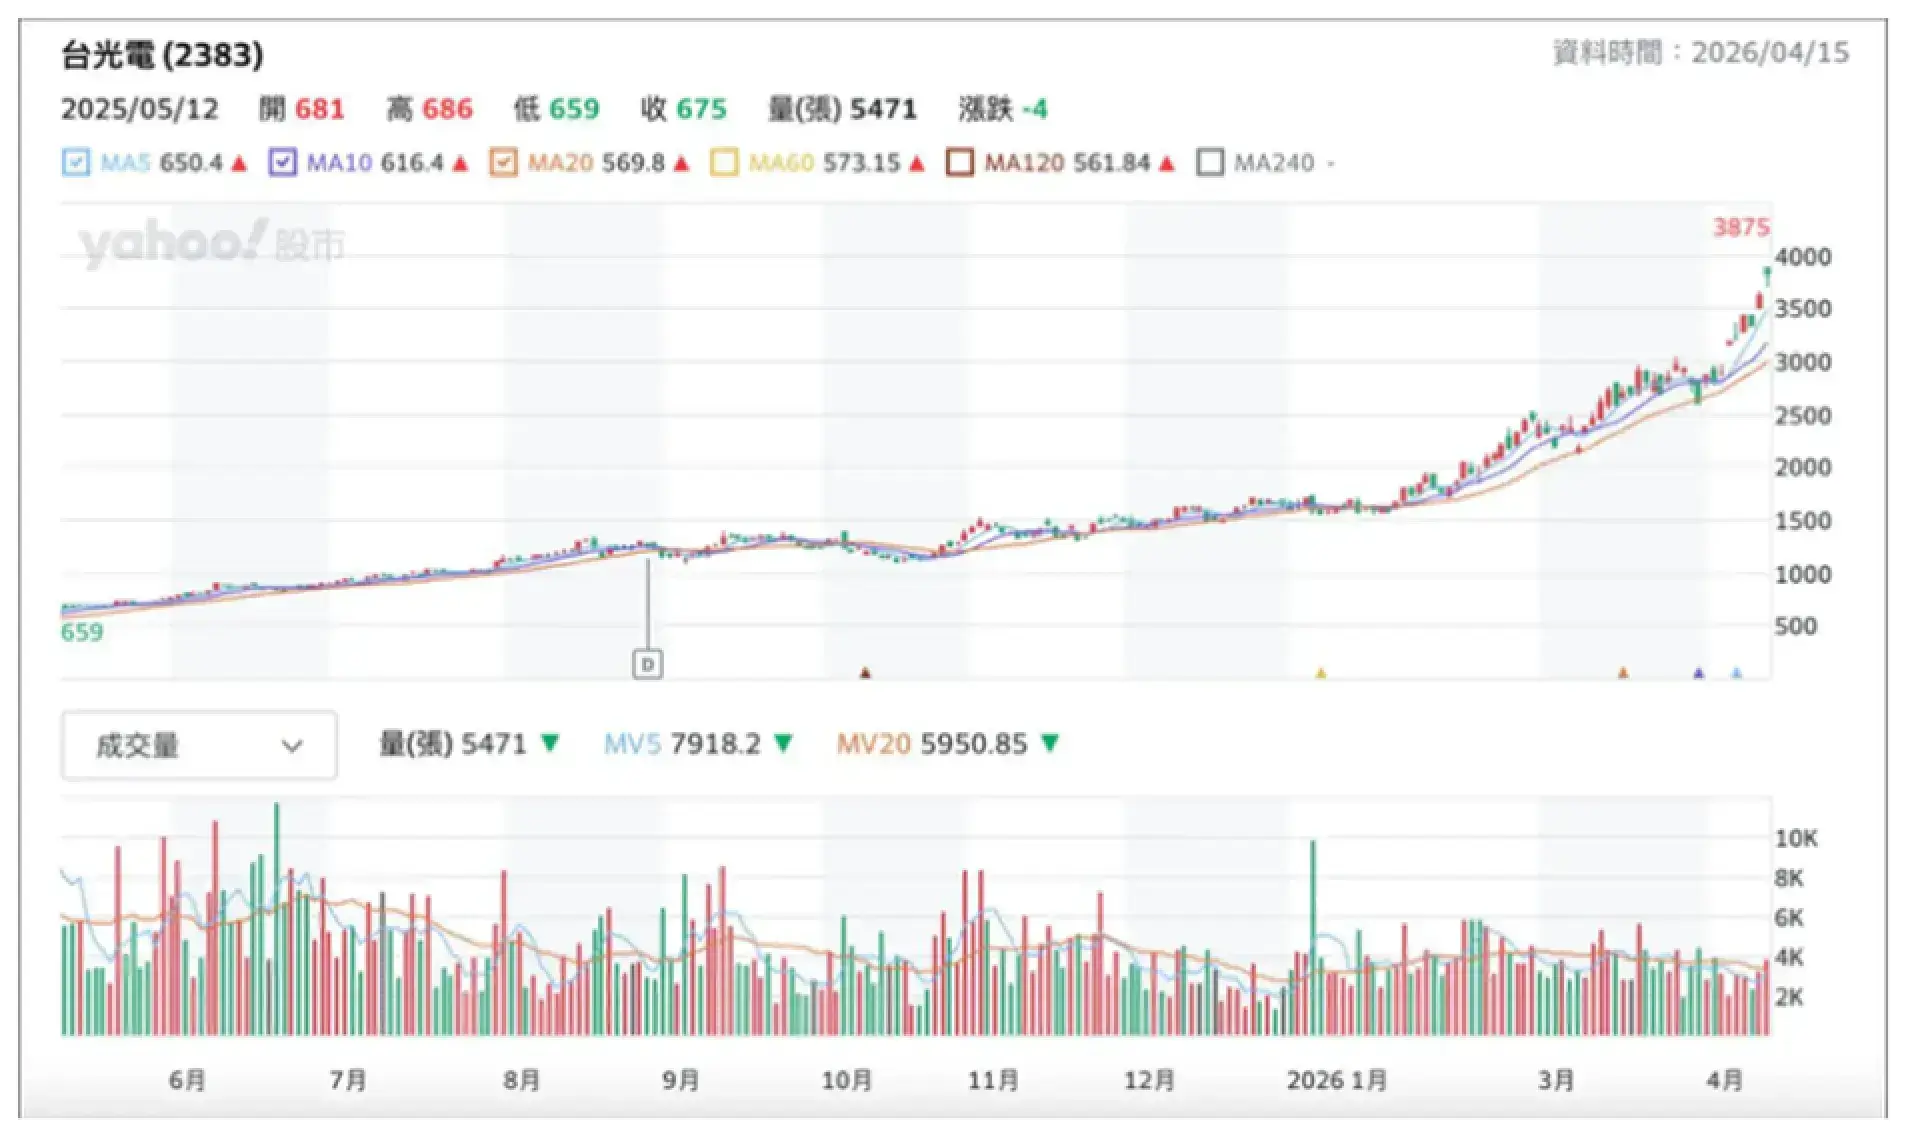
Task: Click the red up arrow beside MA120 value
Action: (1167, 163)
